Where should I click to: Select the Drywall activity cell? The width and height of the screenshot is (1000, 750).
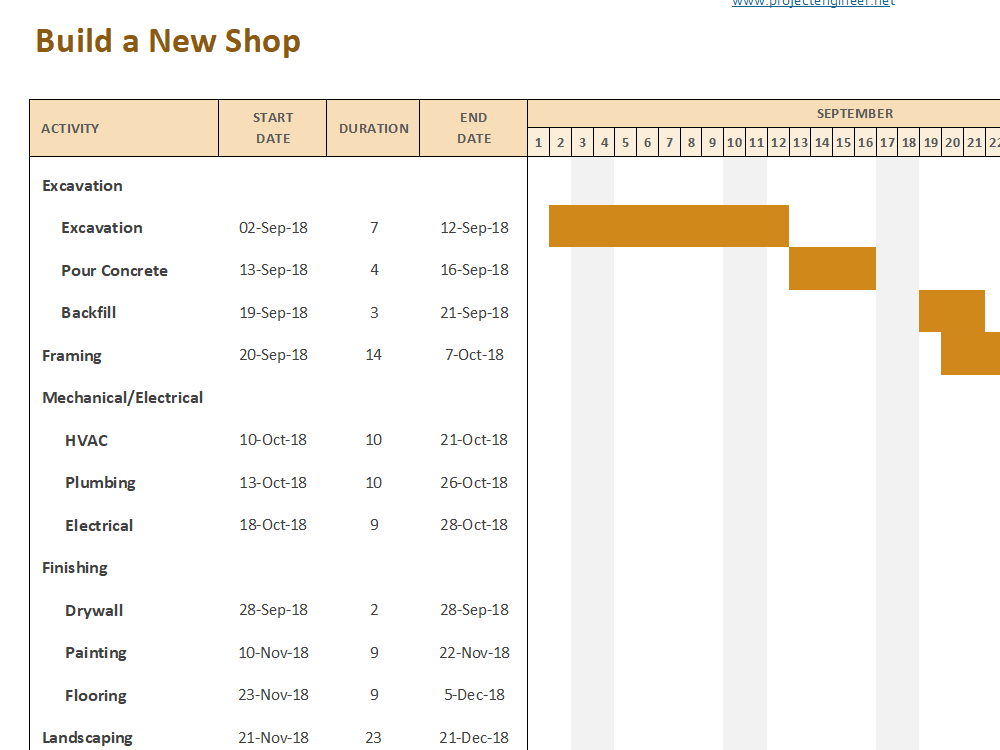coord(94,610)
